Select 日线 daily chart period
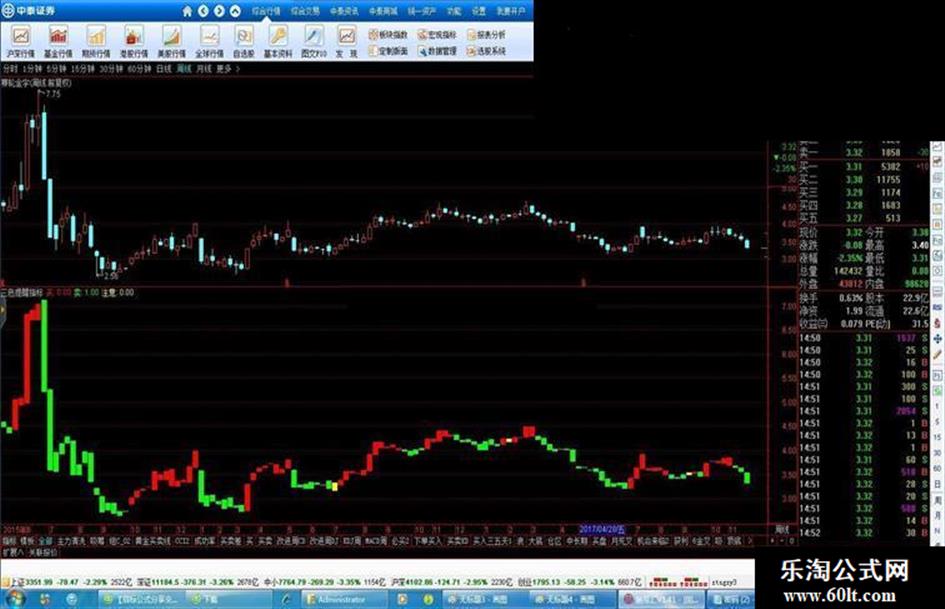 pyautogui.click(x=164, y=69)
